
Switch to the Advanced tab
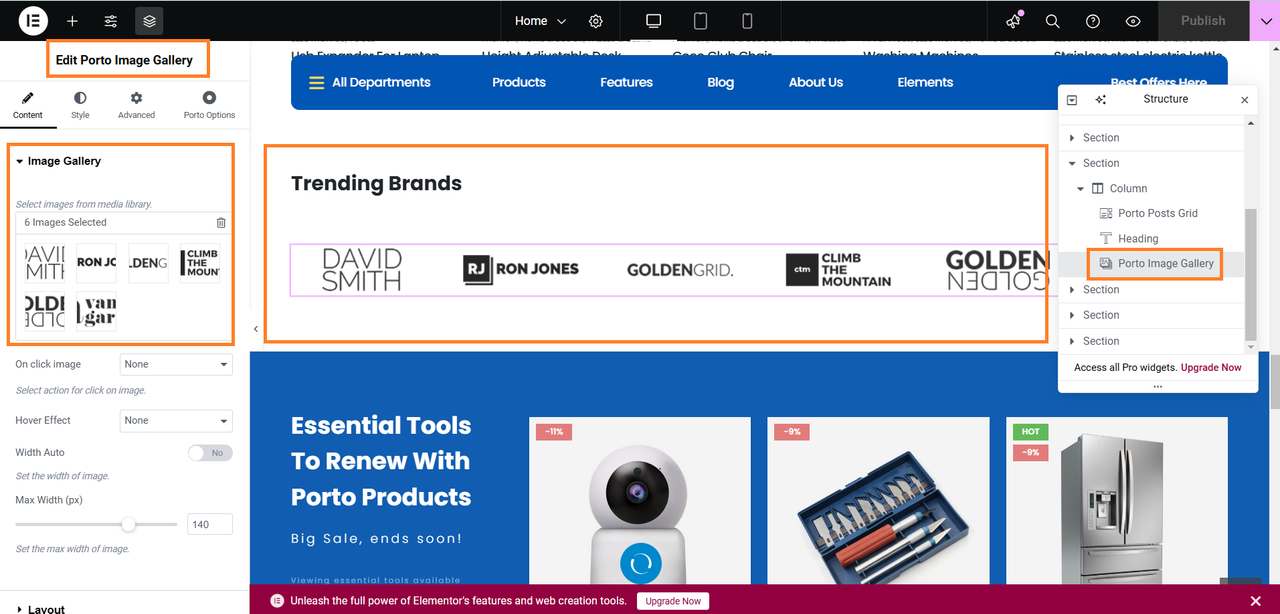click(x=136, y=105)
